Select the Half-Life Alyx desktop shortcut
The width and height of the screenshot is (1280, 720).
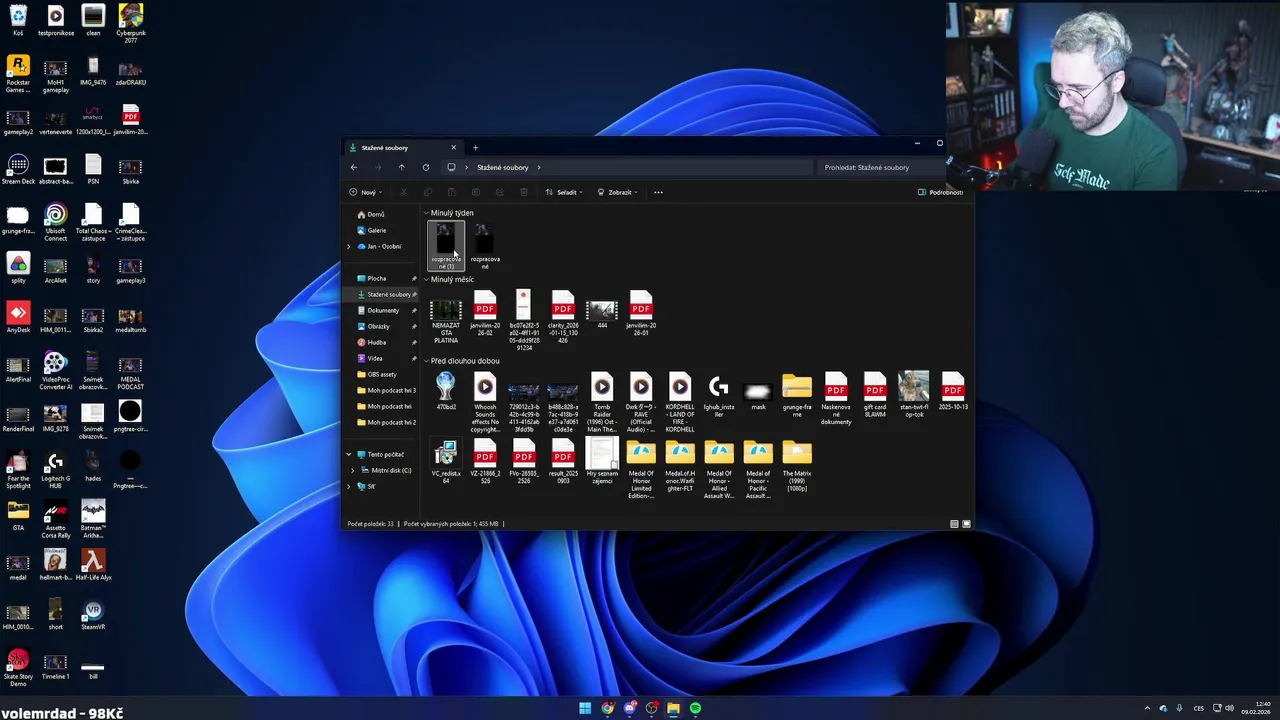[93, 565]
